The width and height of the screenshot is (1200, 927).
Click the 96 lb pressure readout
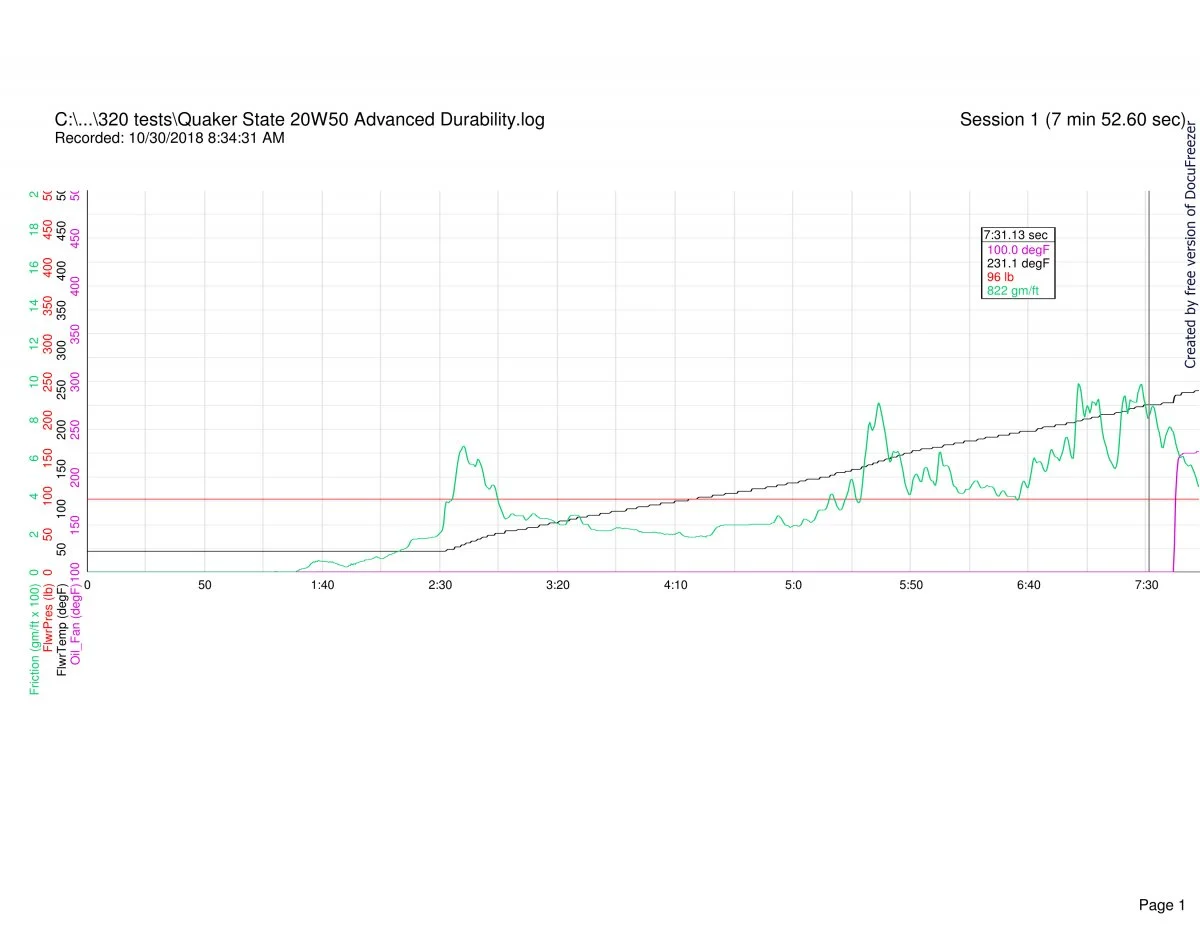point(1000,277)
